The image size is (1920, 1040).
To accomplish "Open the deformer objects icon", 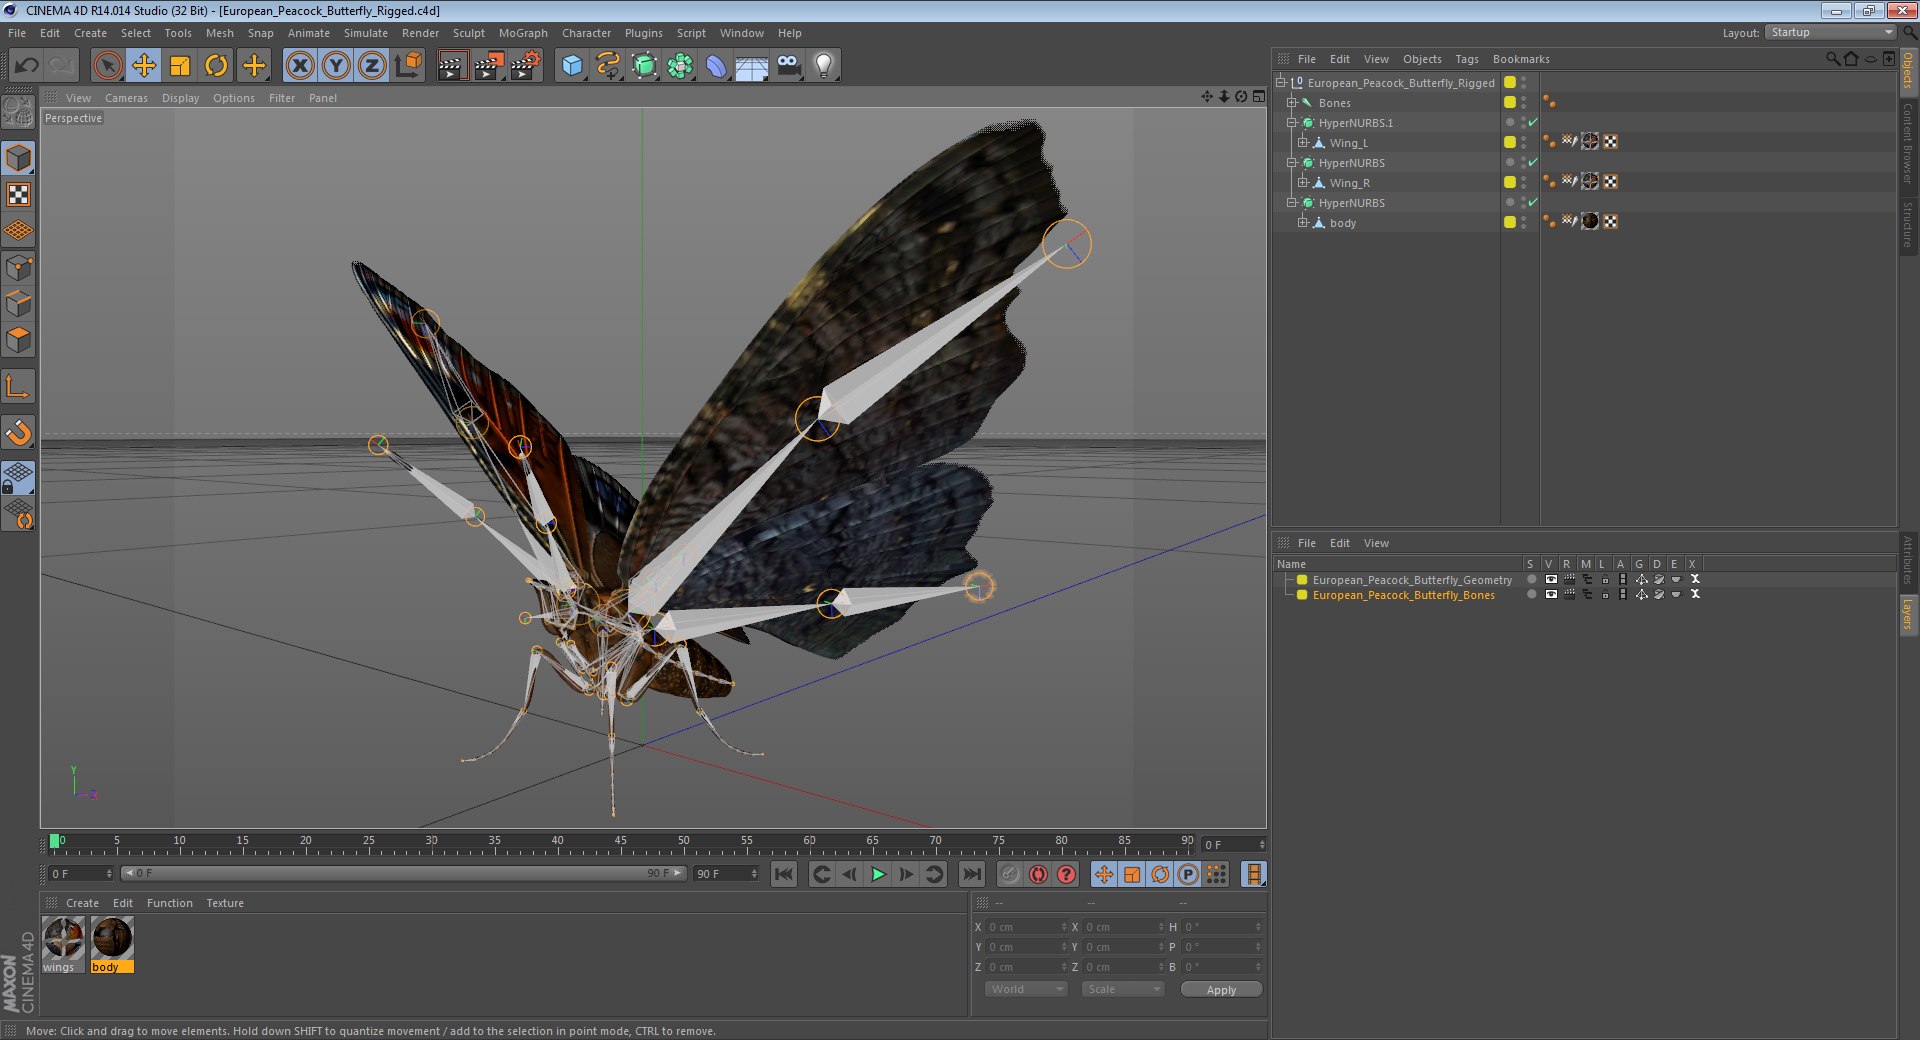I will (x=716, y=66).
